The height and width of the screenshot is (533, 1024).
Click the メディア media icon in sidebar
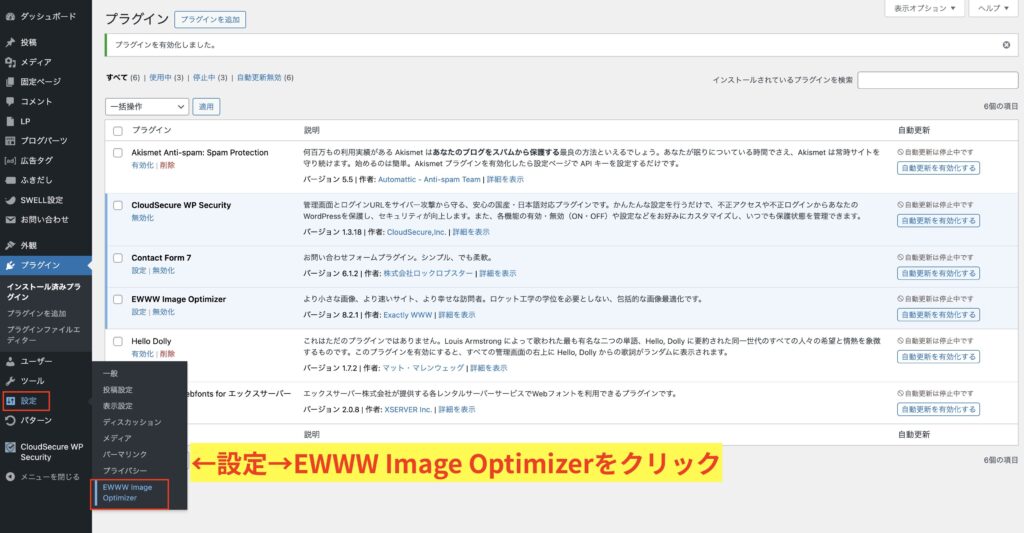[x=10, y=62]
